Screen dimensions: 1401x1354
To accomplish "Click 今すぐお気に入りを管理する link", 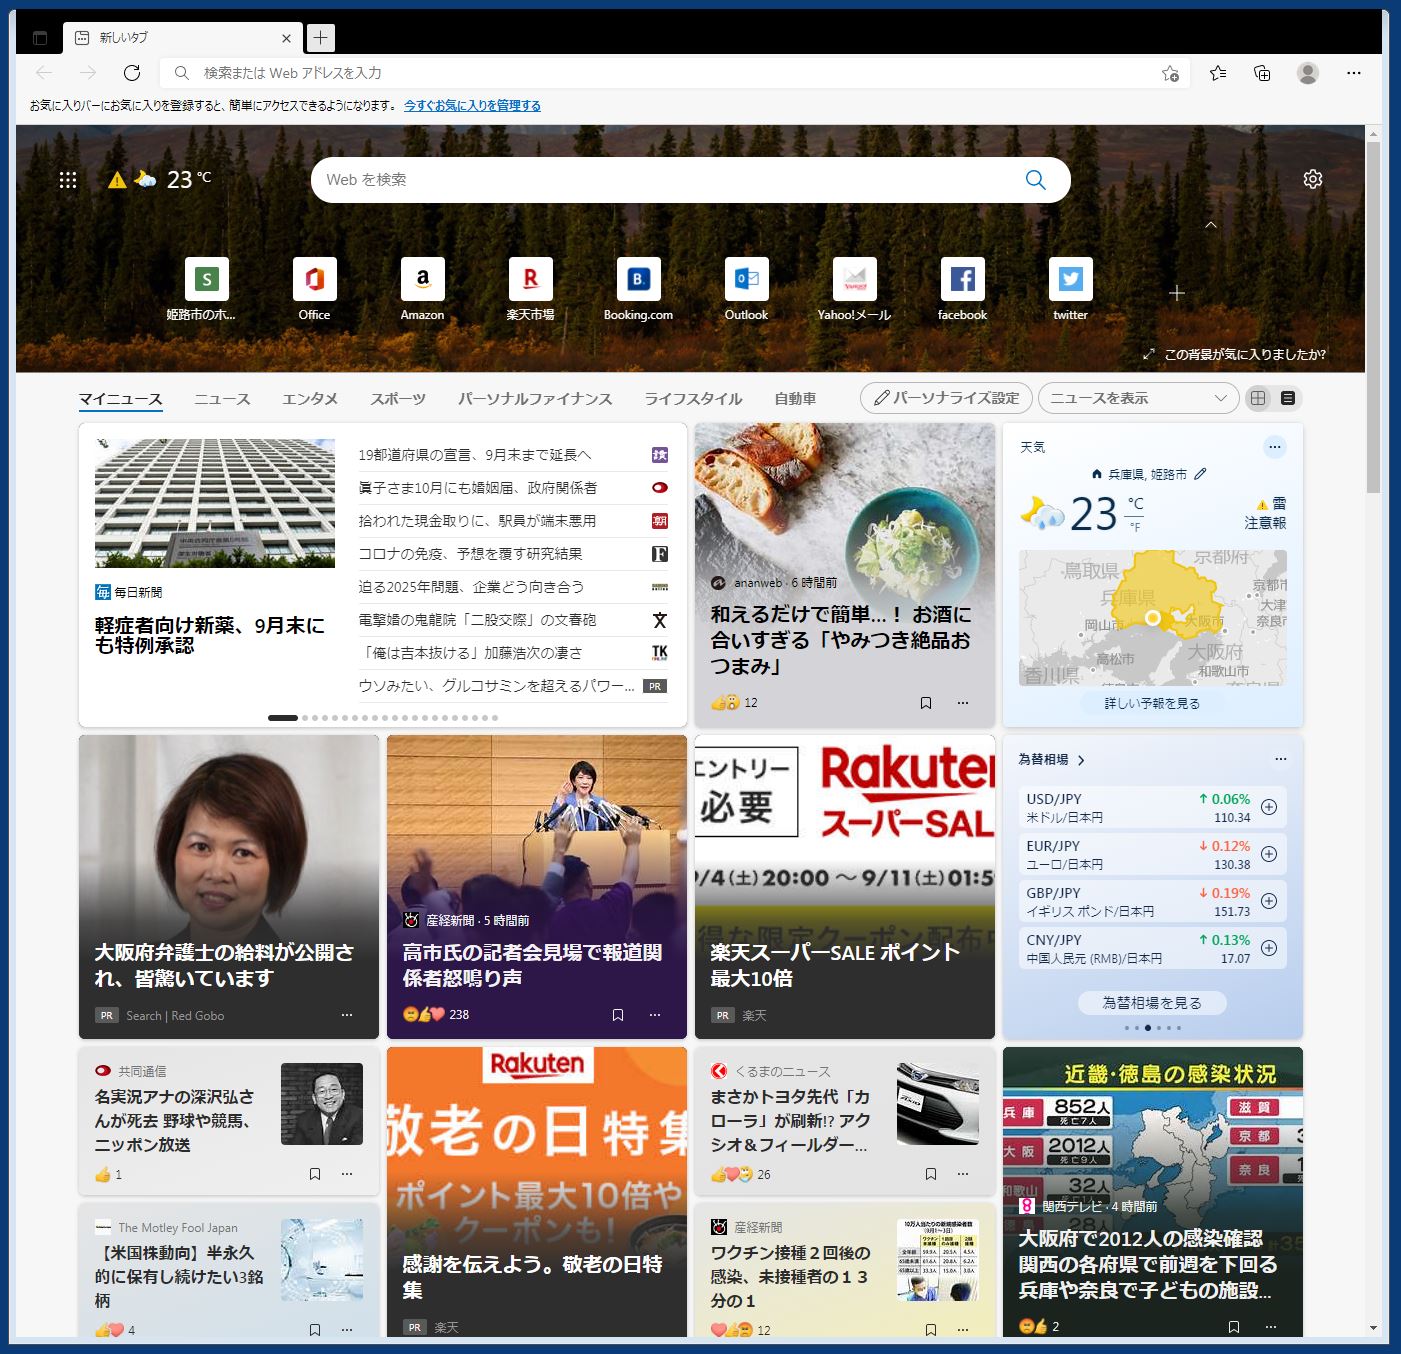I will (x=472, y=106).
